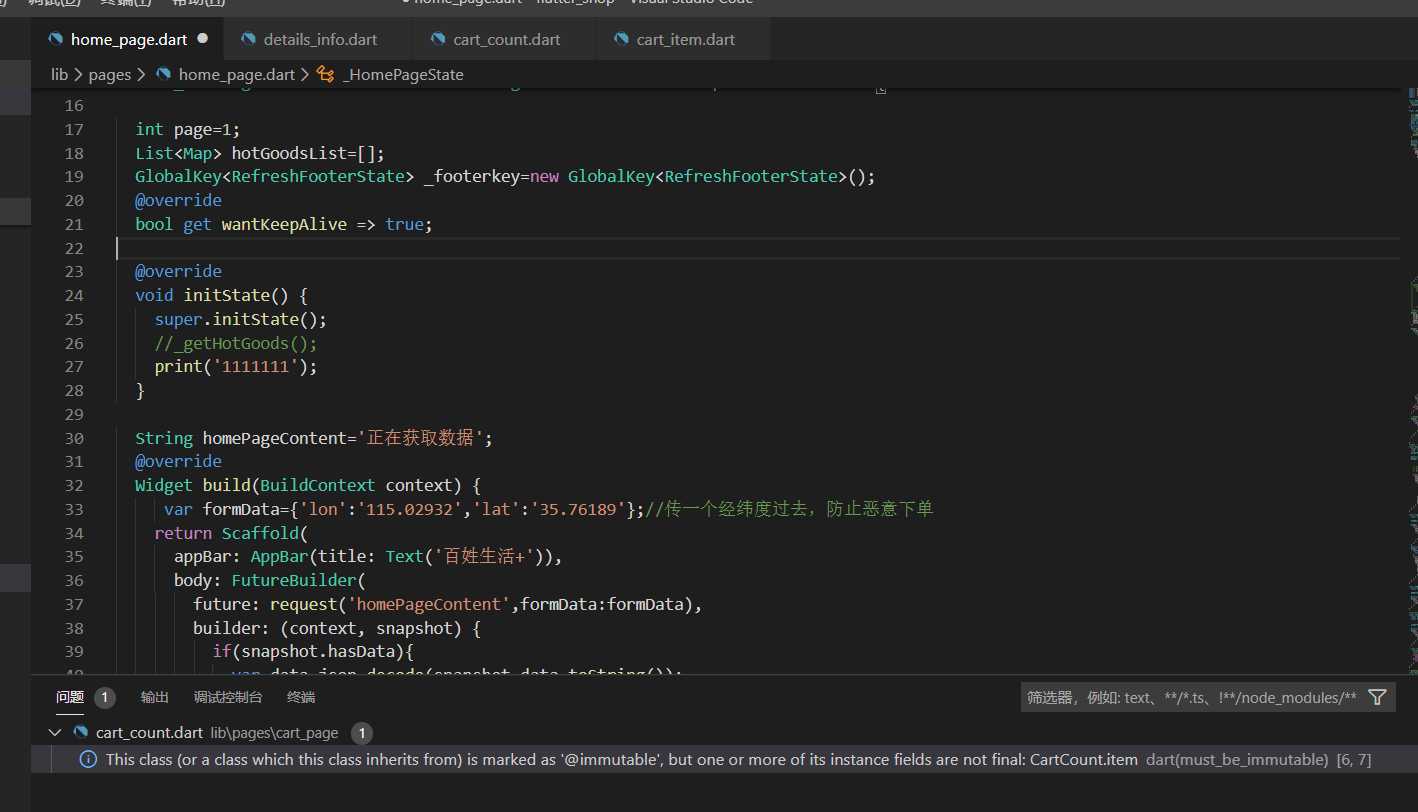The height and width of the screenshot is (812, 1418).
Task: Switch to the 调试控制台 debug console tab
Action: click(x=228, y=697)
